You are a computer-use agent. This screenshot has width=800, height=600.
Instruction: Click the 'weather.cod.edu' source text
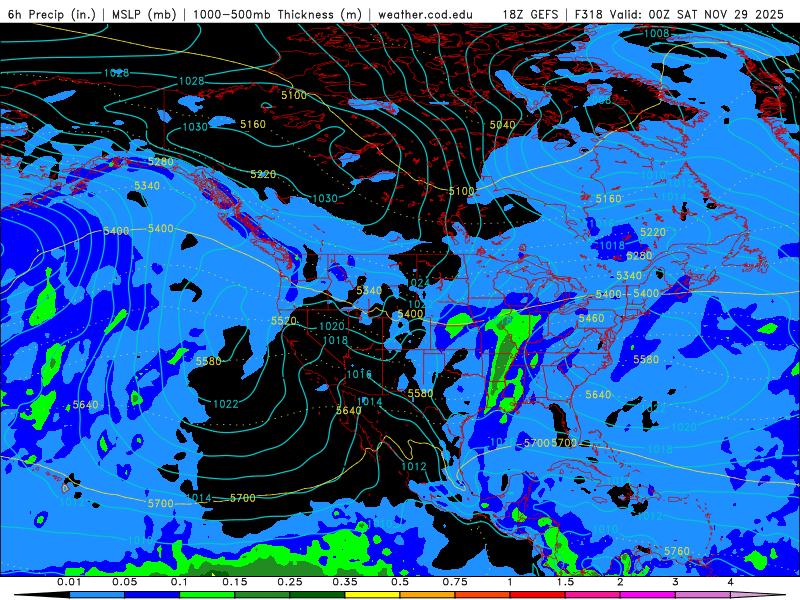point(425,14)
